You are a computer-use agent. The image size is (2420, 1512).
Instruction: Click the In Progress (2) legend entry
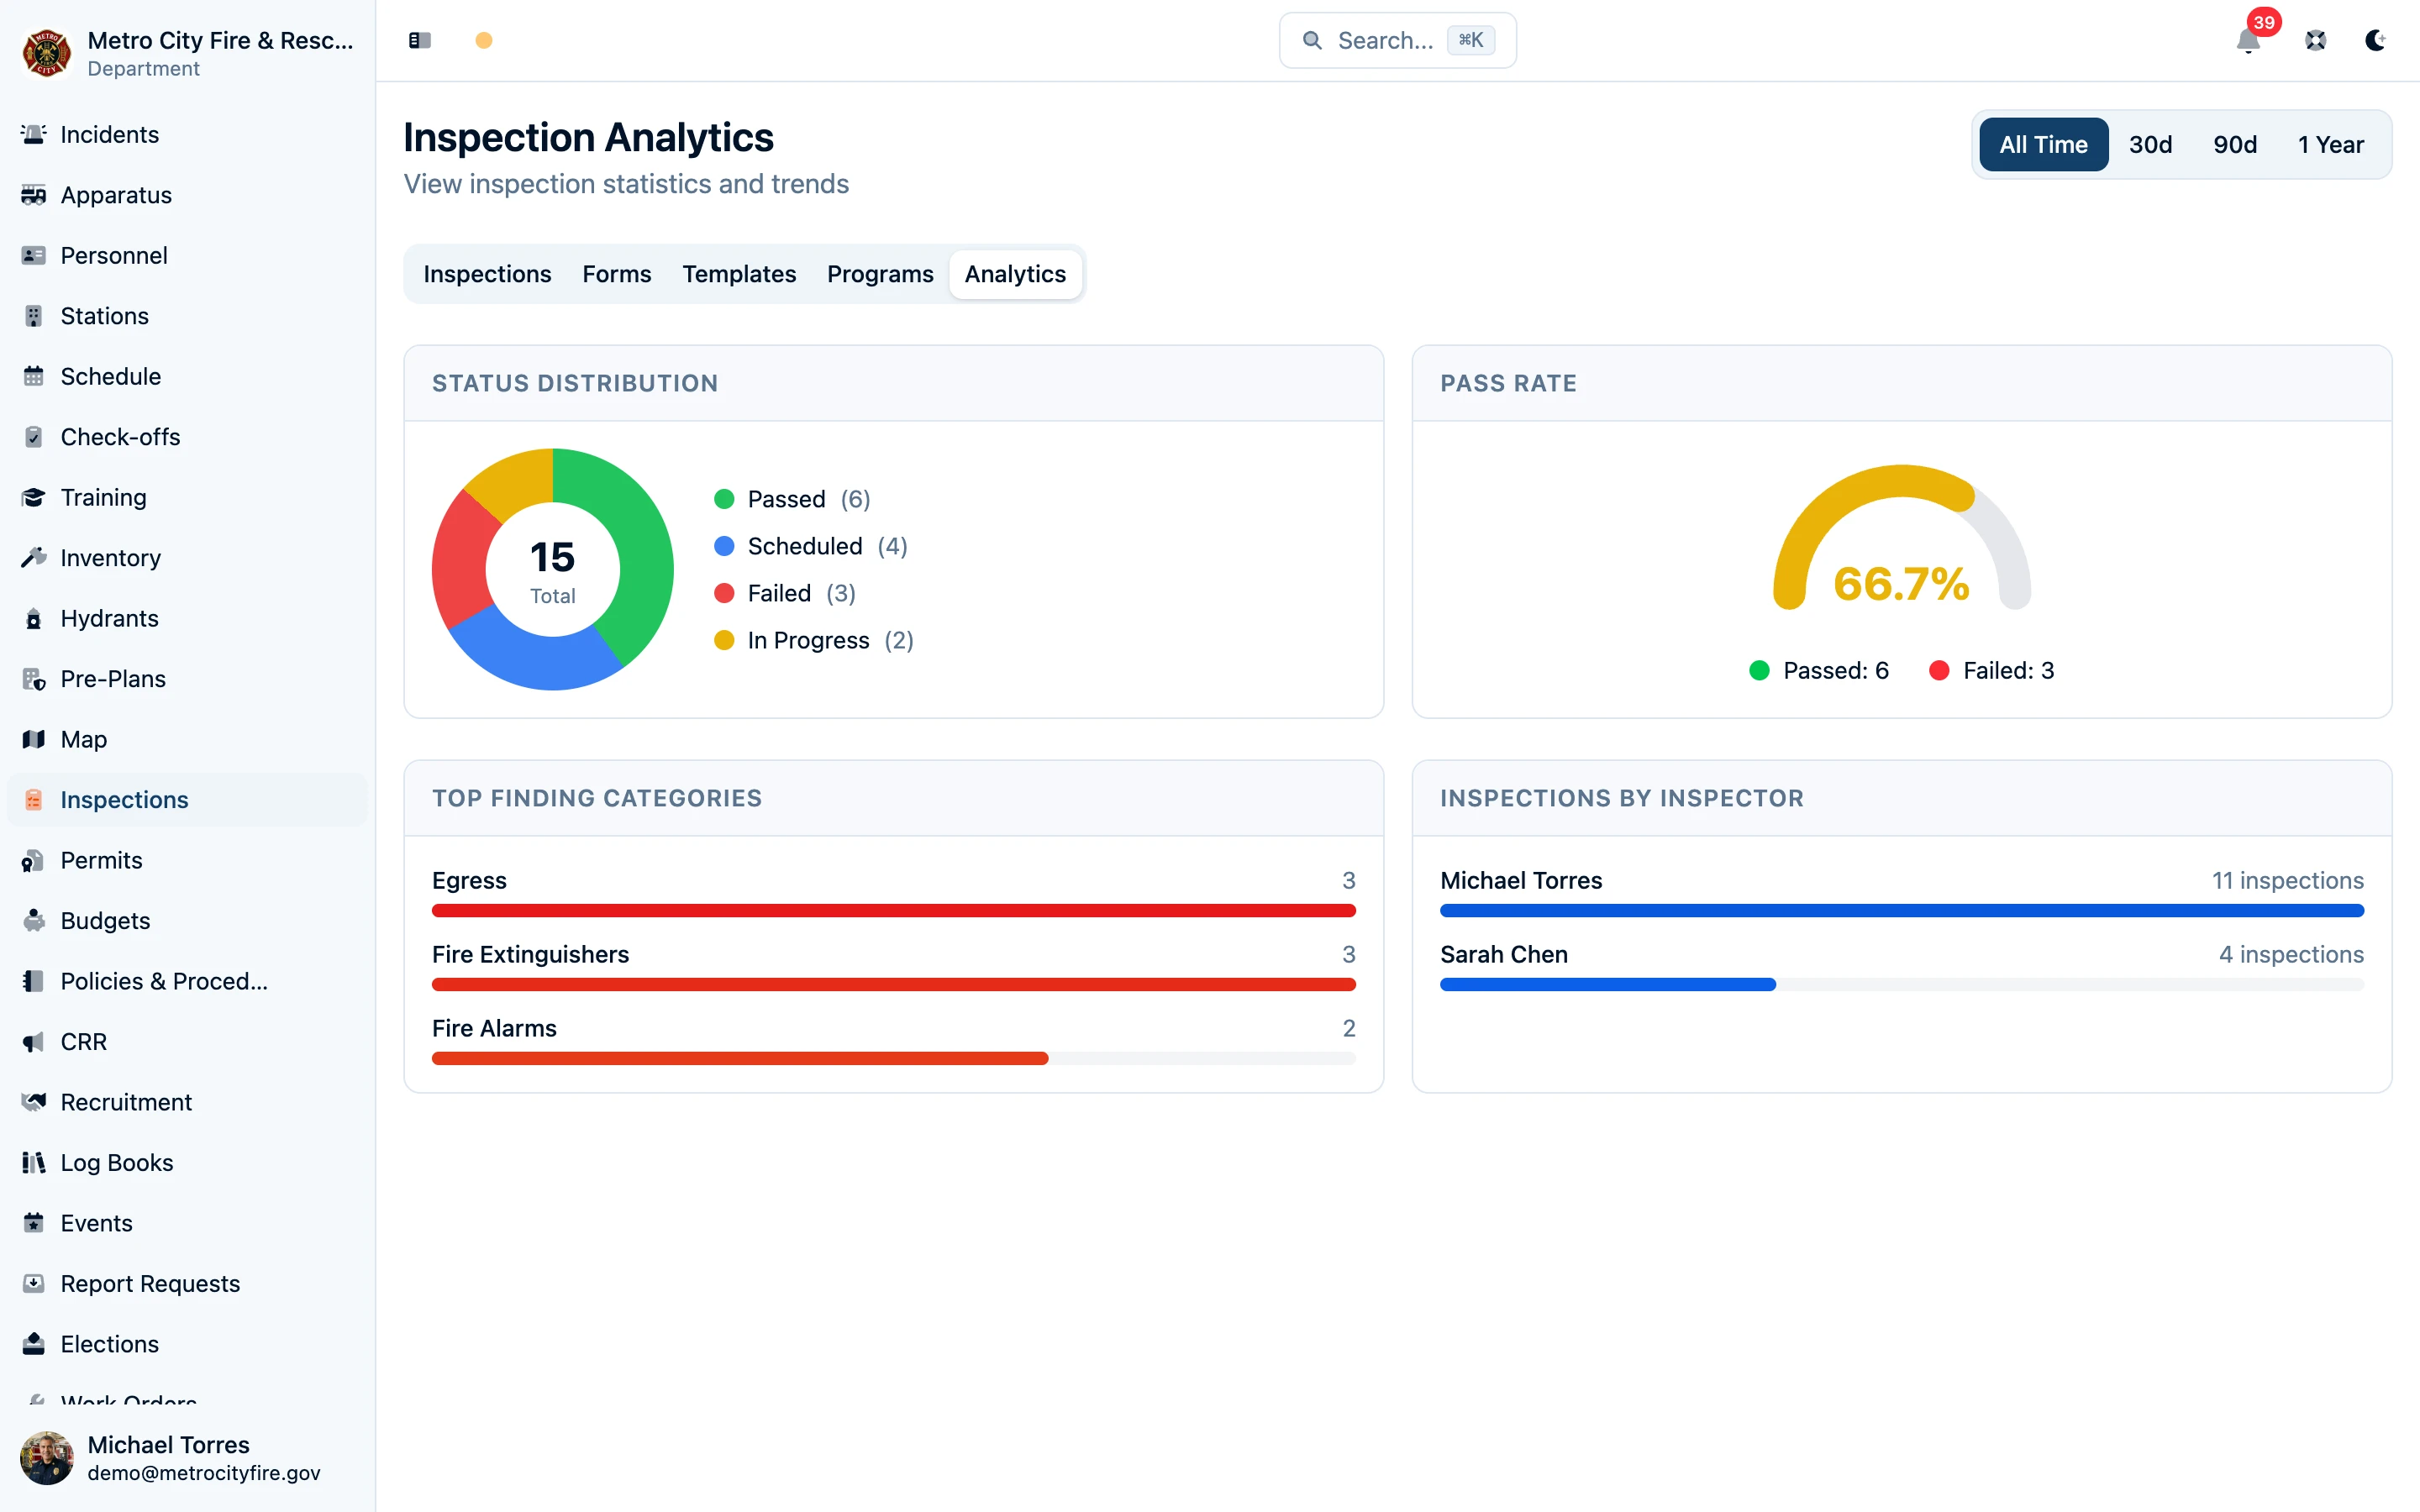[814, 640]
